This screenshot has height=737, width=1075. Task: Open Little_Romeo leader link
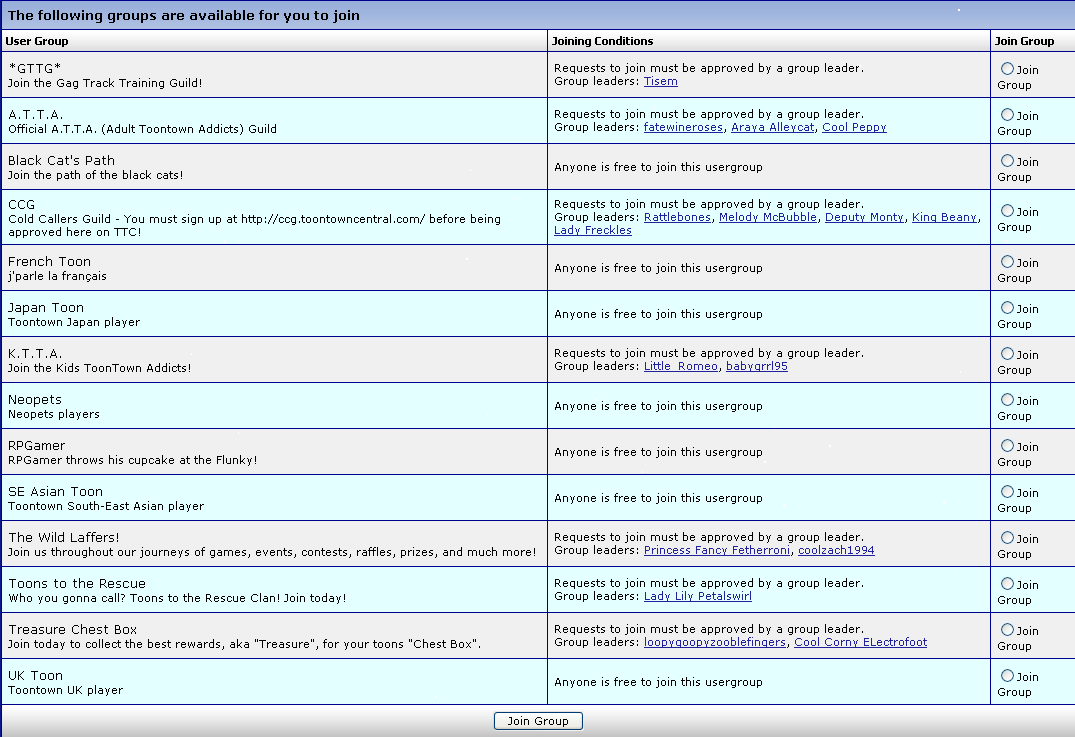tap(681, 366)
